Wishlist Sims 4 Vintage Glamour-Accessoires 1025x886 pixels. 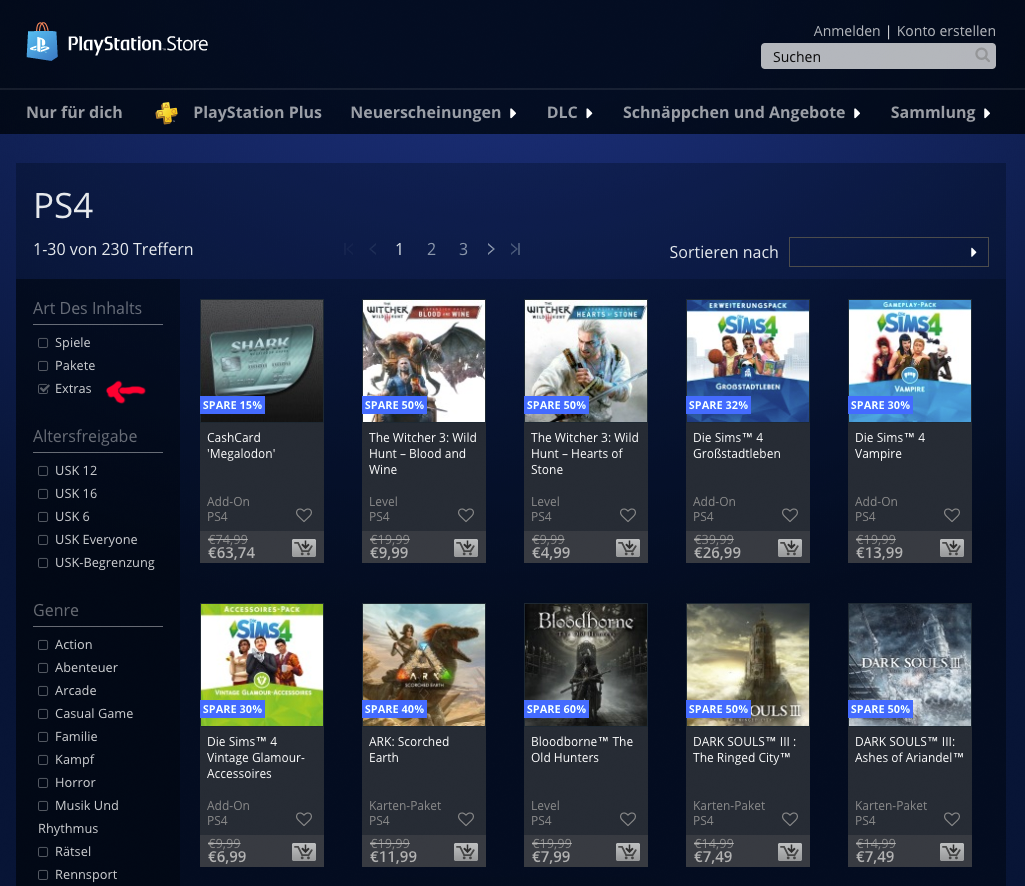(x=304, y=819)
